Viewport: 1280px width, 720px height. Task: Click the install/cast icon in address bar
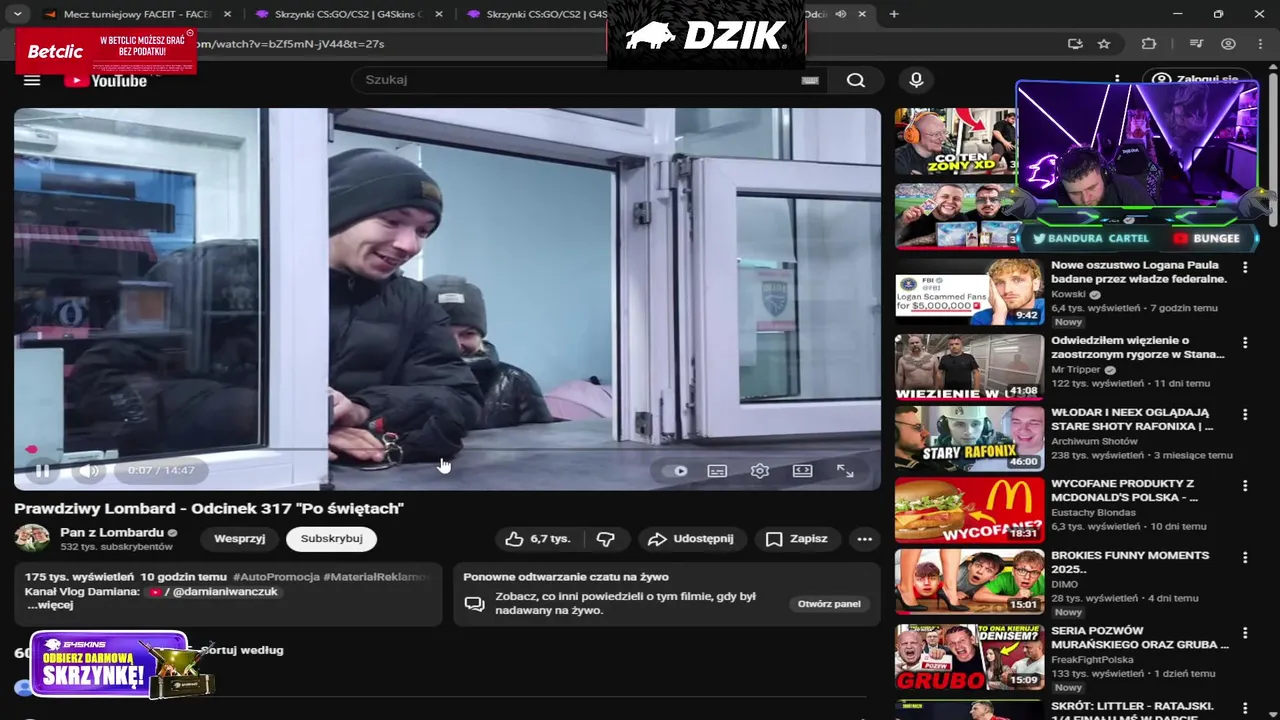1075,44
